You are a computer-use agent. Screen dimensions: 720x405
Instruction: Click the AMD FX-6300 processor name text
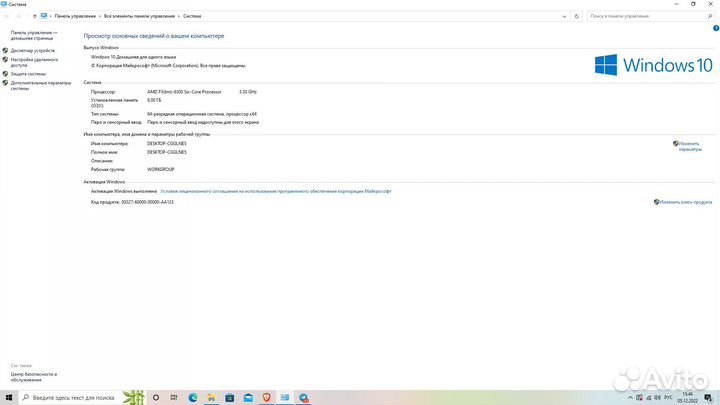click(x=184, y=92)
